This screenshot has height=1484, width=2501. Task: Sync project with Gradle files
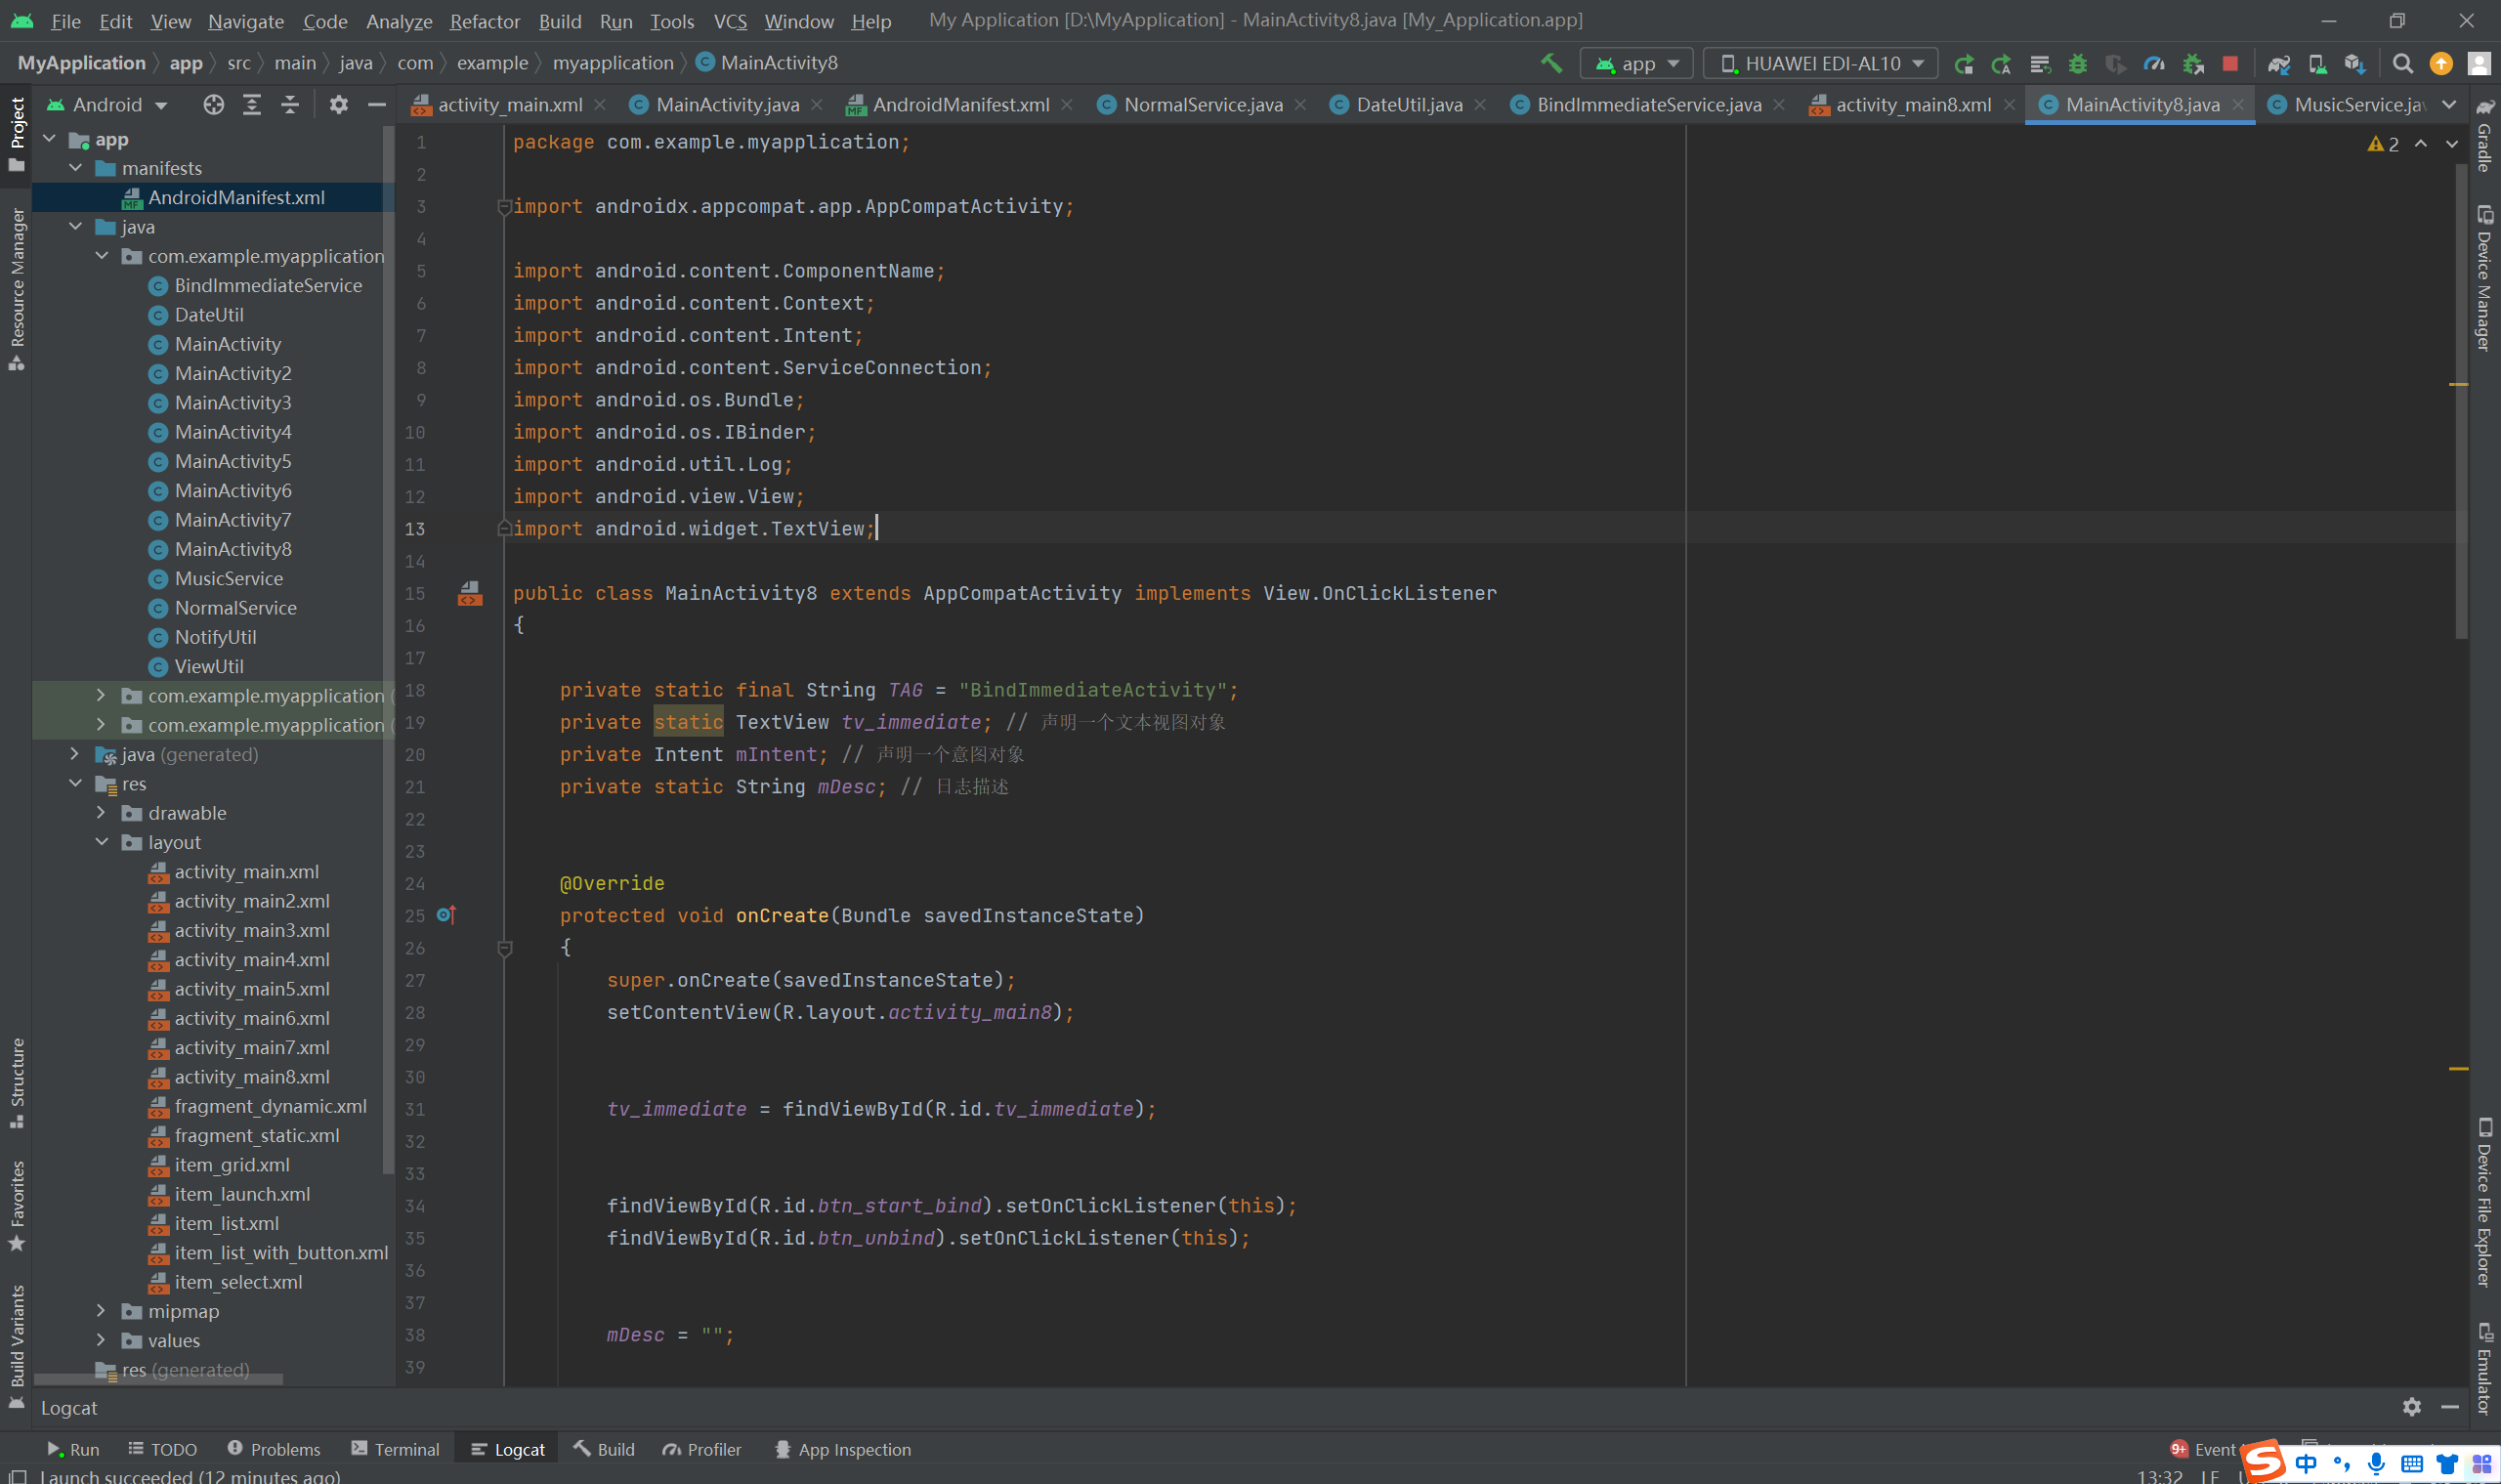[2278, 64]
